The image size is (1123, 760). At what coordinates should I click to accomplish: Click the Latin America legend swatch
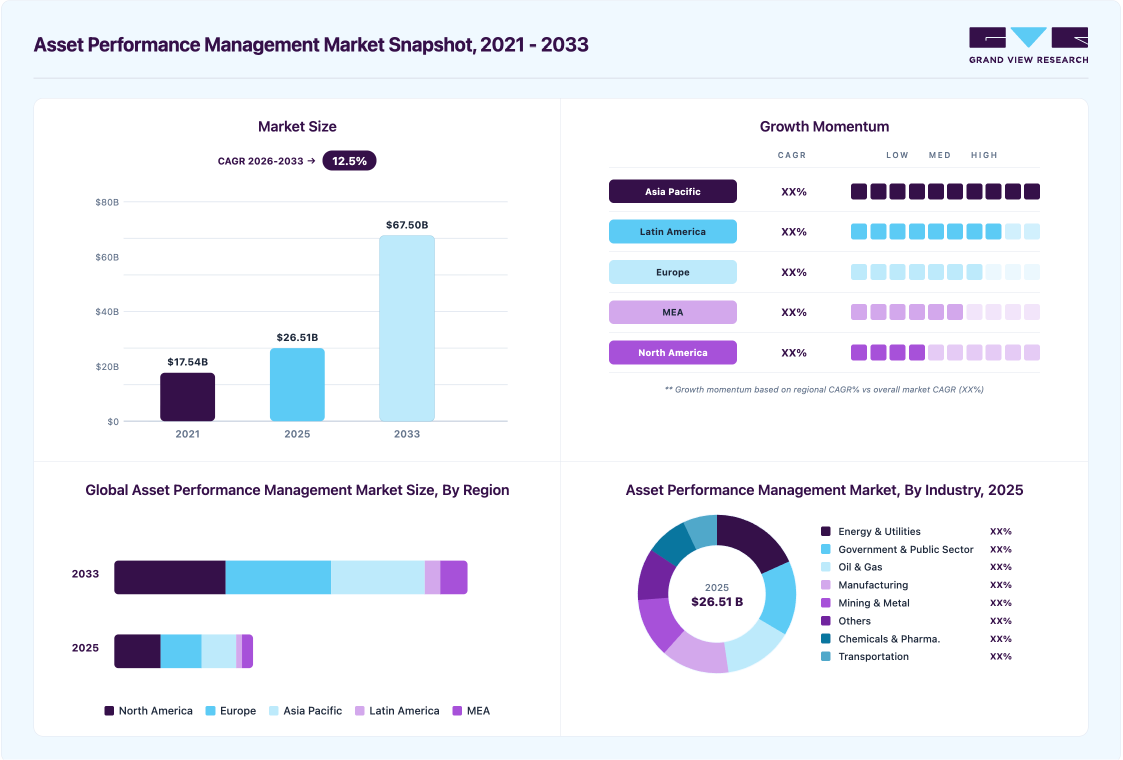click(x=360, y=711)
